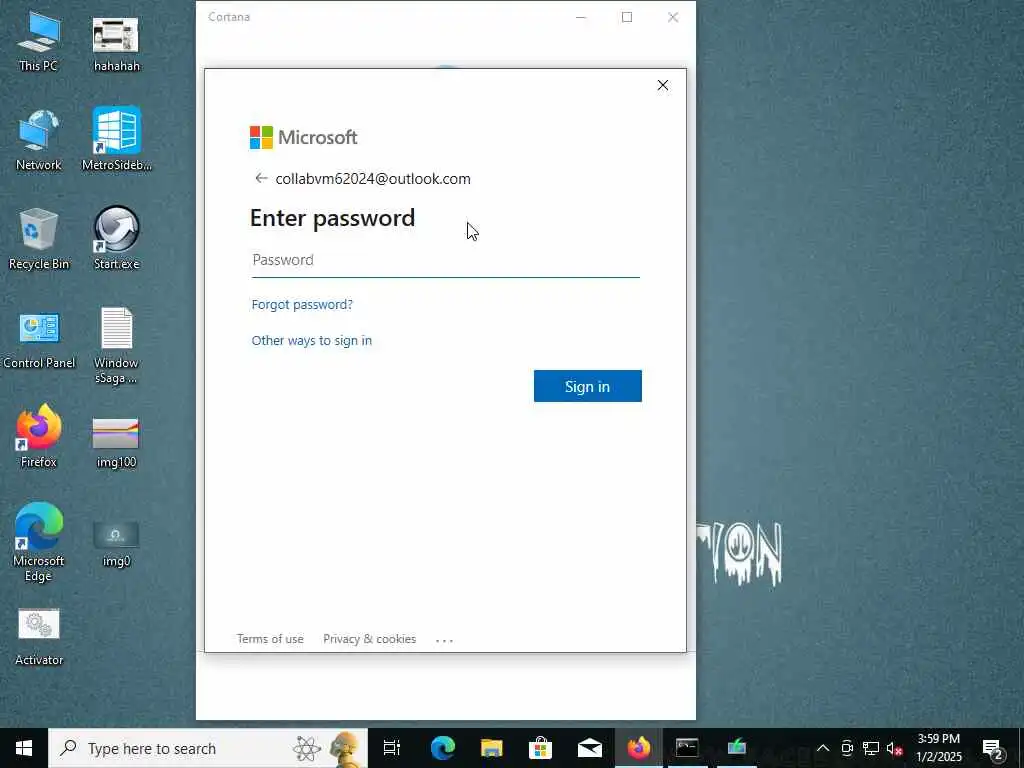The width and height of the screenshot is (1024, 768).
Task: Select the Start.exe desktop shortcut
Action: (116, 238)
